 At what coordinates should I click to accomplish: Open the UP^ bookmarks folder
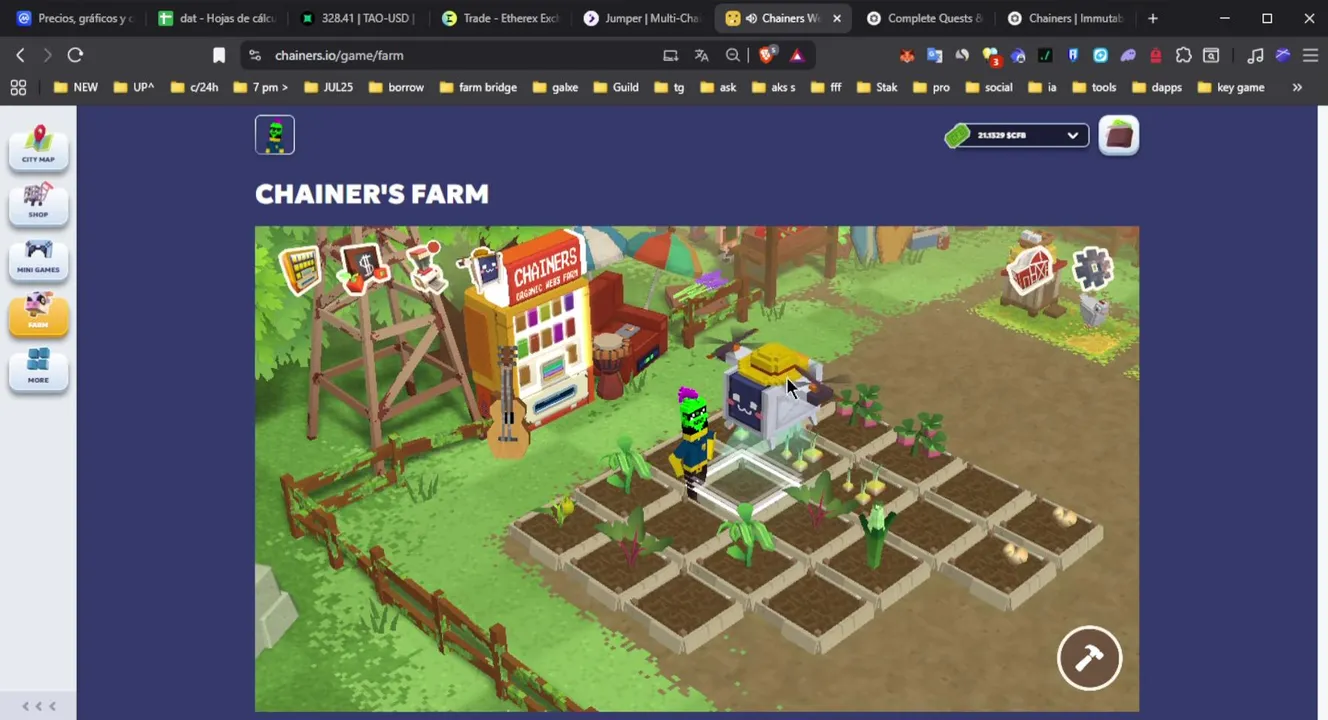pyautogui.click(x=134, y=87)
